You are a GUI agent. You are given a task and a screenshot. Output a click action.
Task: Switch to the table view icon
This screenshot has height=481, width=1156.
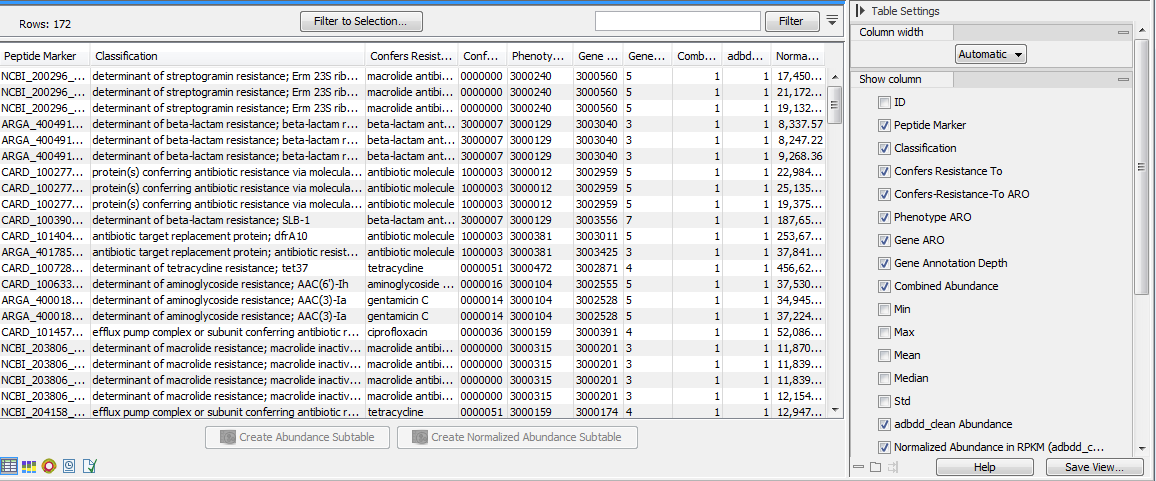(9, 466)
